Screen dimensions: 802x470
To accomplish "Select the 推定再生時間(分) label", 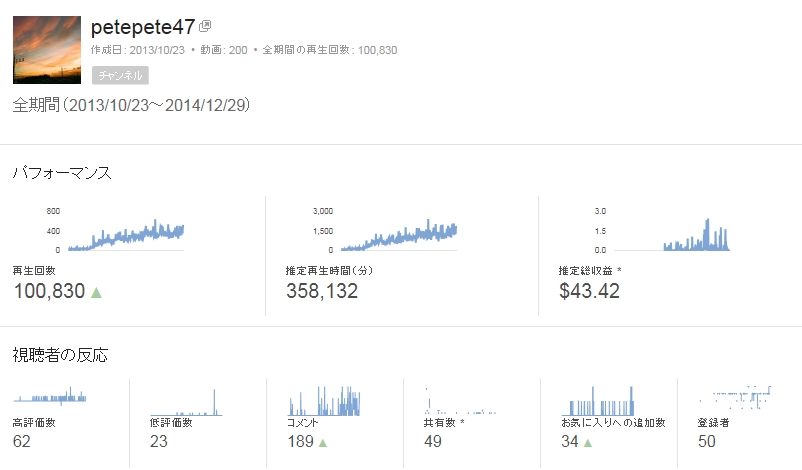I will (329, 271).
